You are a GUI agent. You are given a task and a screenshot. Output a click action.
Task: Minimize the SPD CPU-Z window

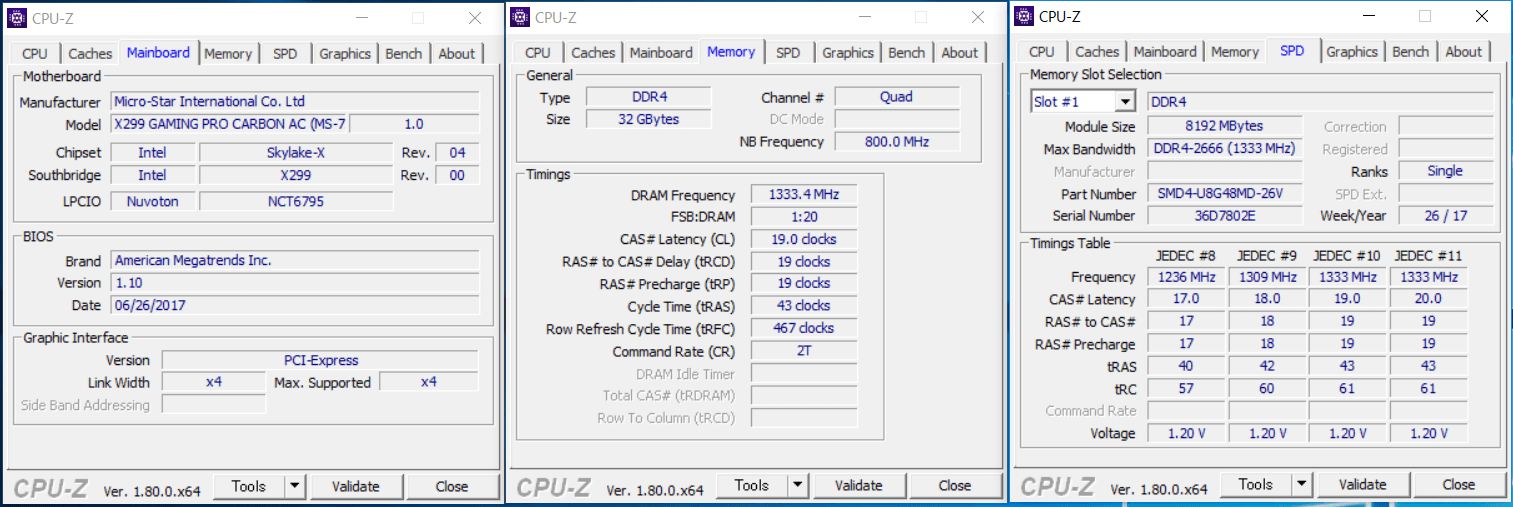pos(1368,16)
